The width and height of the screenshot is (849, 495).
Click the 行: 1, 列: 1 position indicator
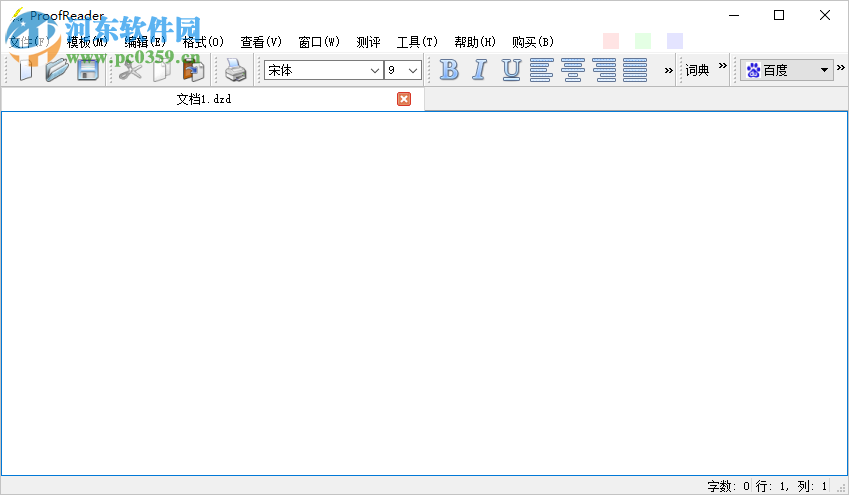pos(791,486)
